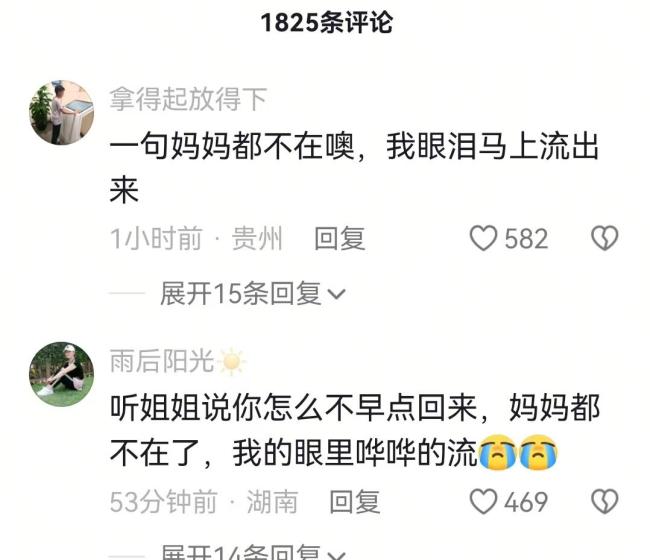Select the comment text 听姐姐说你怎么不早点回来
This screenshot has height=560, width=650.
click(293, 407)
